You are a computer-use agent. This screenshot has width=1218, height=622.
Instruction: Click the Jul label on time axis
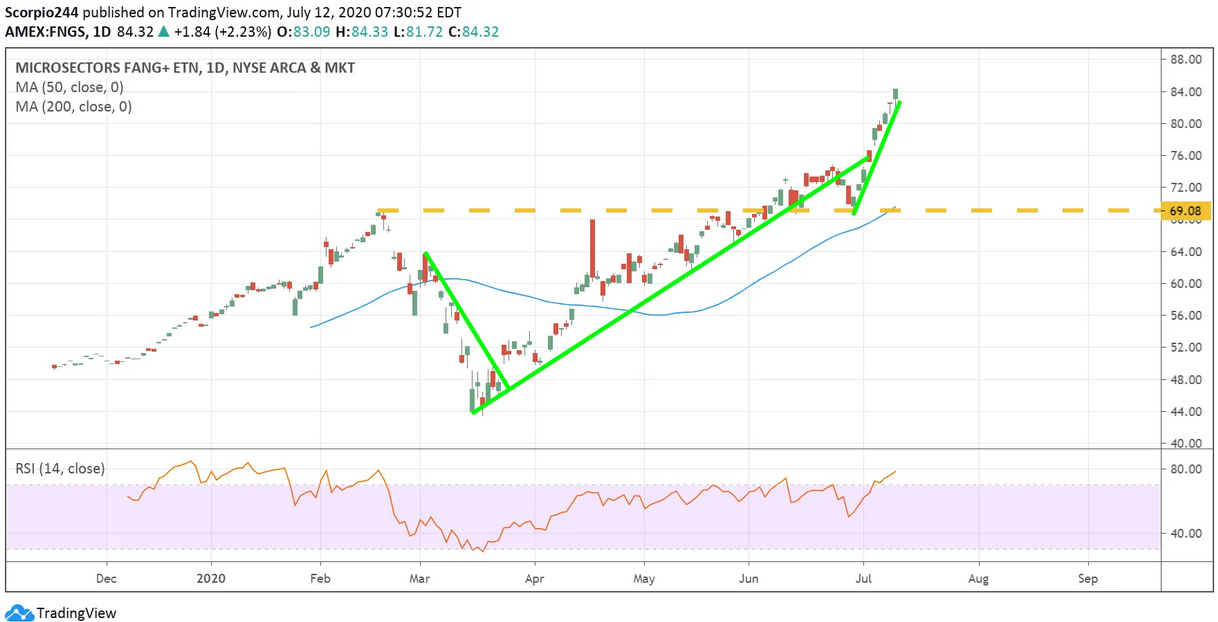(x=863, y=578)
